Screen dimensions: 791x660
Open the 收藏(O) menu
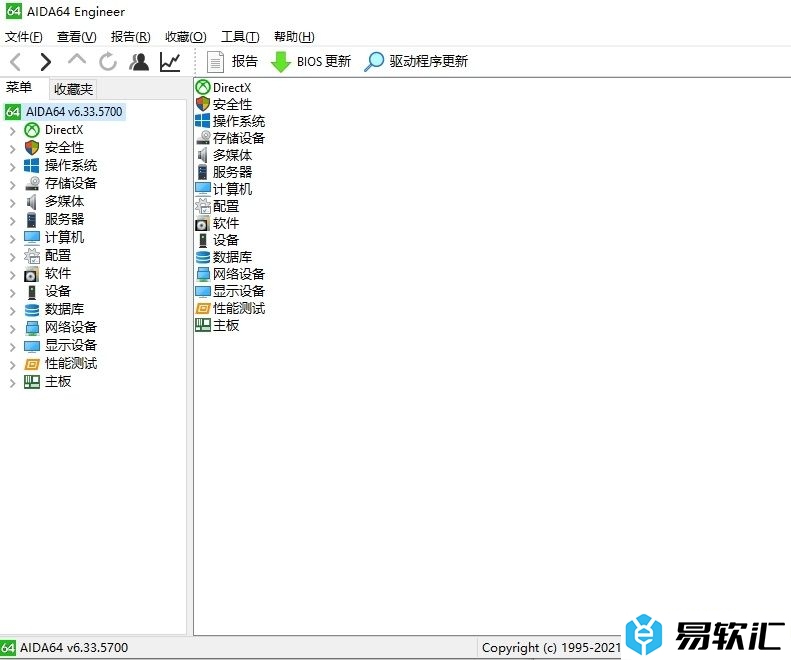186,37
